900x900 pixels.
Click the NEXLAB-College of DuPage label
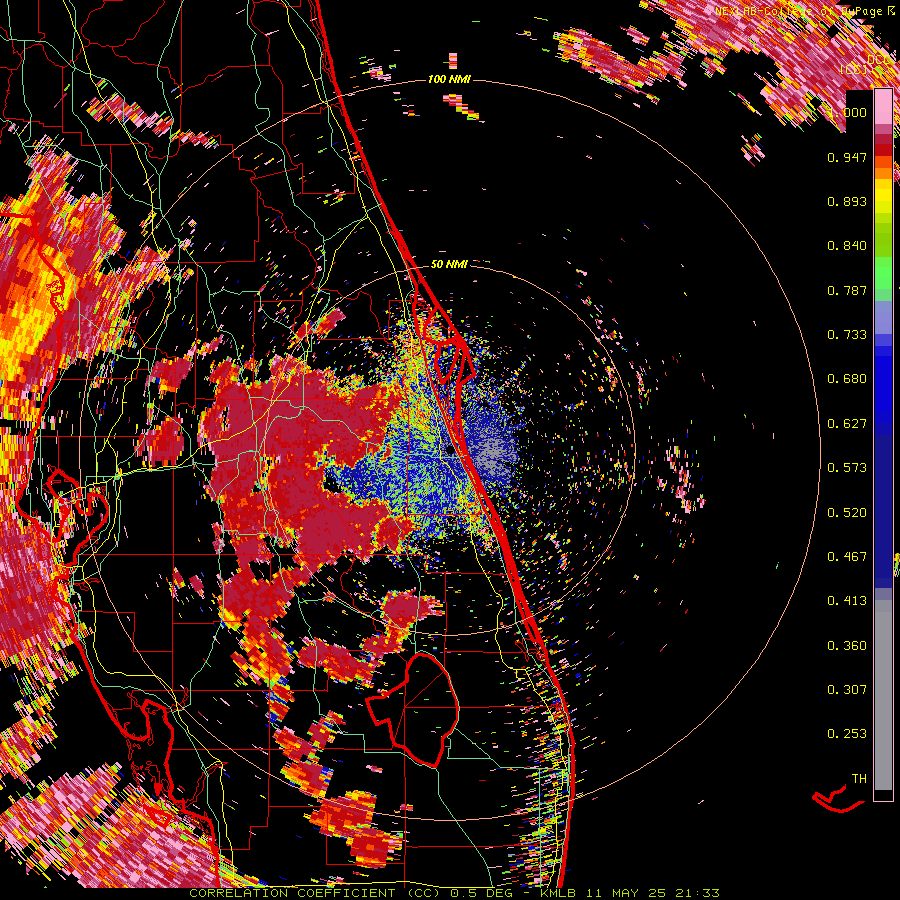[x=800, y=11]
